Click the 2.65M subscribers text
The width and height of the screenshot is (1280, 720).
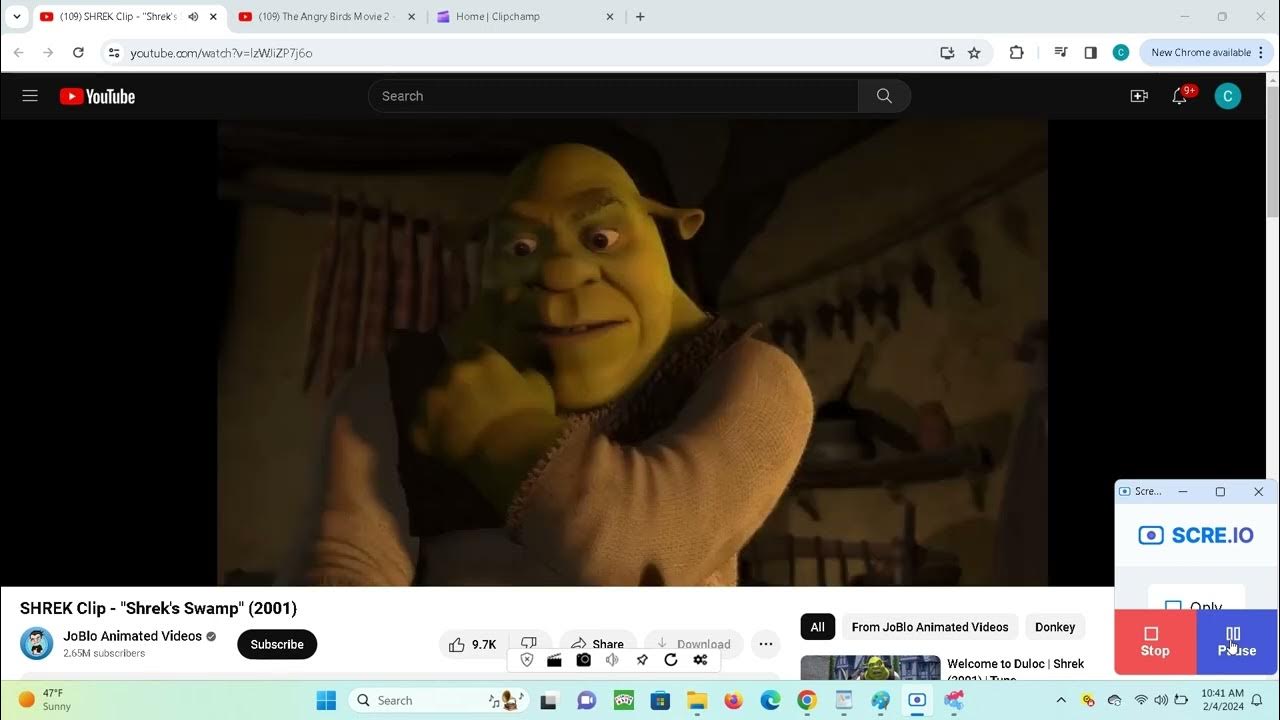click(x=104, y=653)
